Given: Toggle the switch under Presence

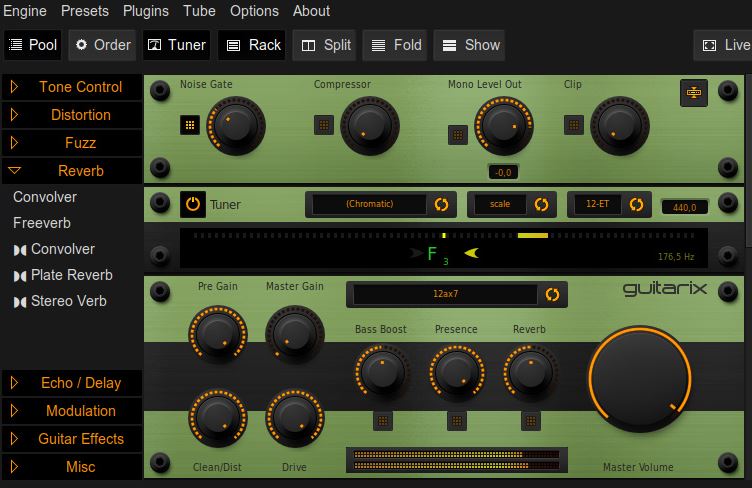Looking at the screenshot, I should 457,421.
